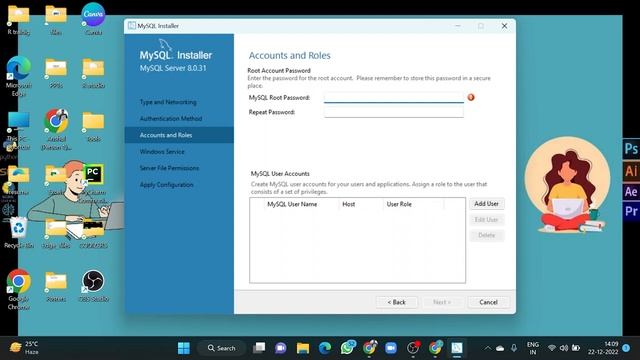This screenshot has height=360, width=640.
Task: Go back with the Back button
Action: point(396,302)
